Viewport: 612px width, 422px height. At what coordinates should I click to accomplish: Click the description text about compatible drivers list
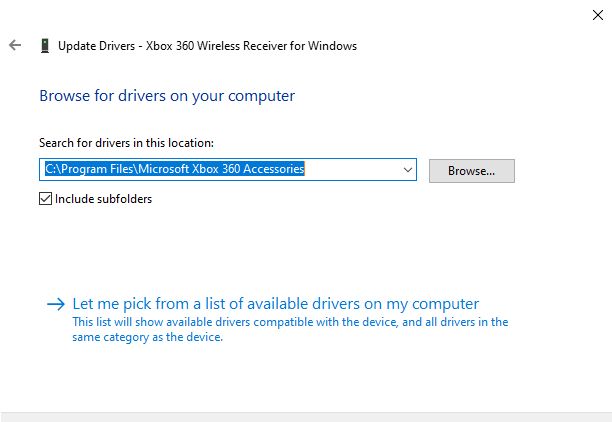(290, 322)
